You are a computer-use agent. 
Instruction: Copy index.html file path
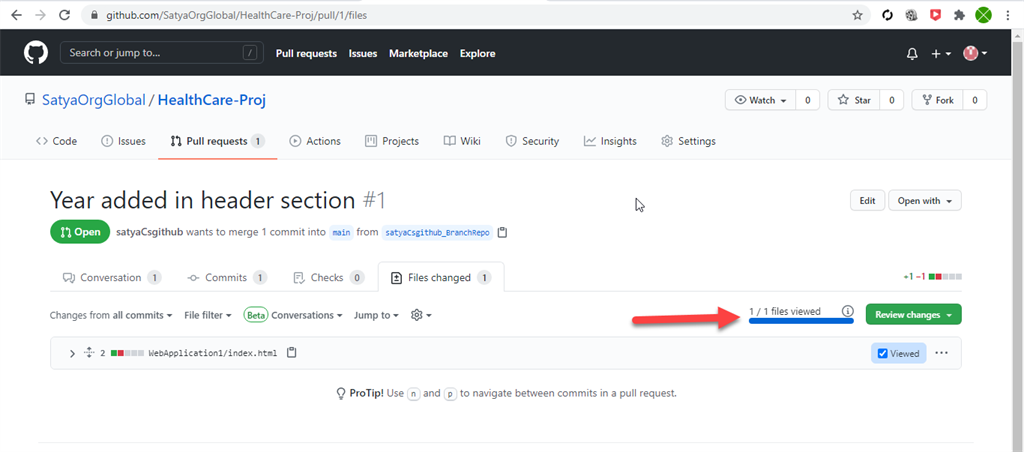(292, 353)
